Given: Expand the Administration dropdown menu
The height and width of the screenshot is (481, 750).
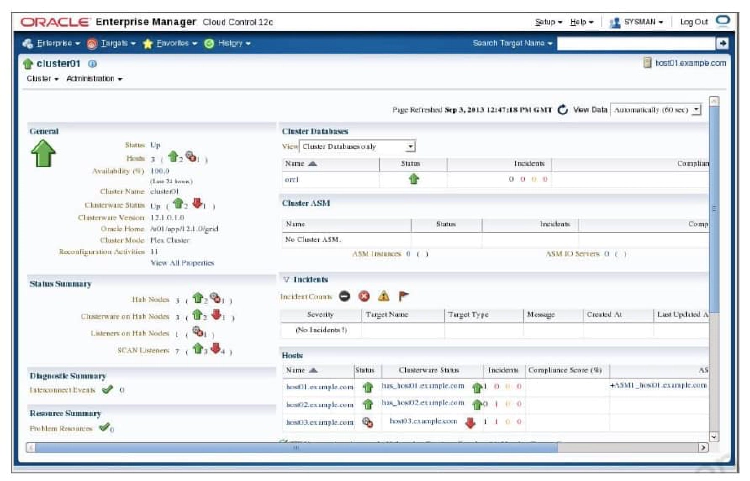Looking at the screenshot, I should (x=94, y=78).
